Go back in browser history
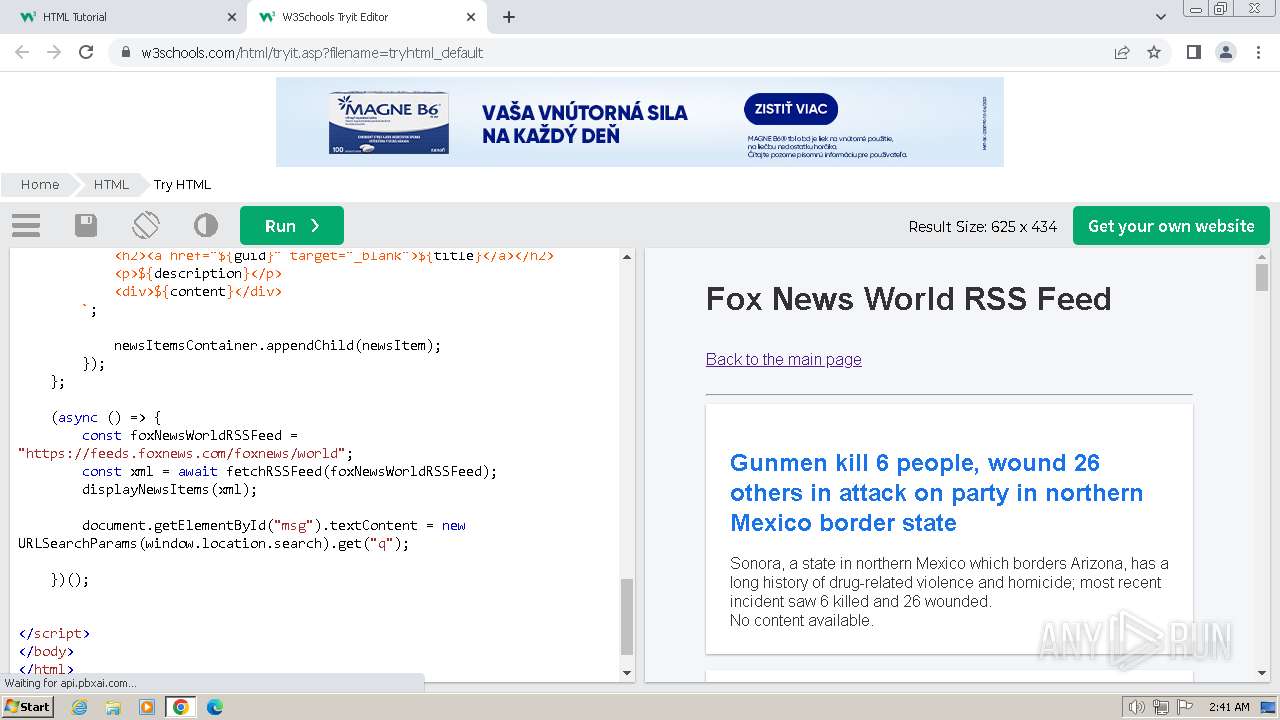The image size is (1280, 720). (22, 52)
